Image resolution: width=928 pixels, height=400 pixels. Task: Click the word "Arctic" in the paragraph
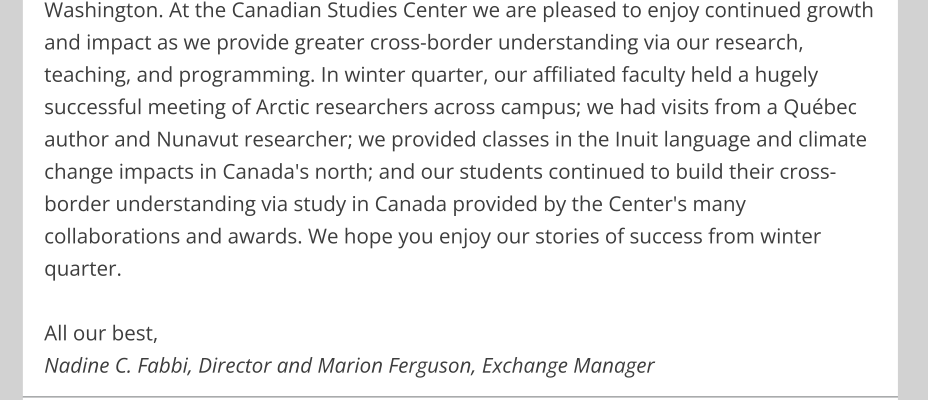tap(282, 107)
